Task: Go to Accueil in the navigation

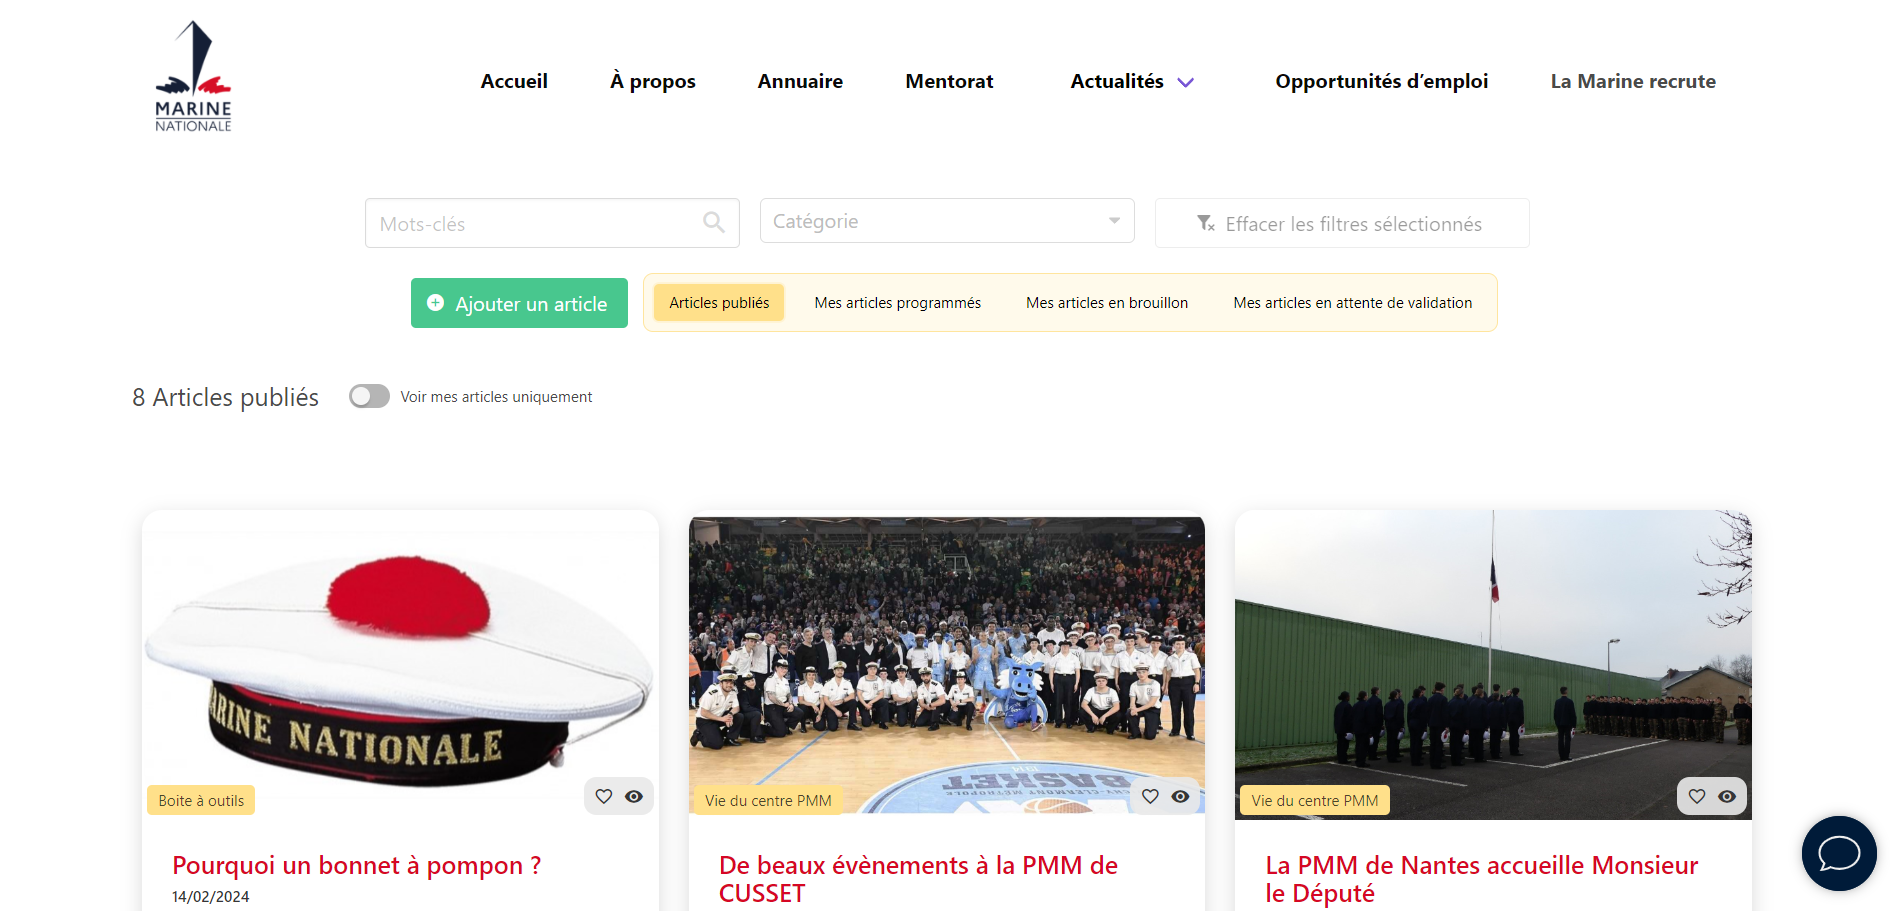Action: tap(514, 81)
